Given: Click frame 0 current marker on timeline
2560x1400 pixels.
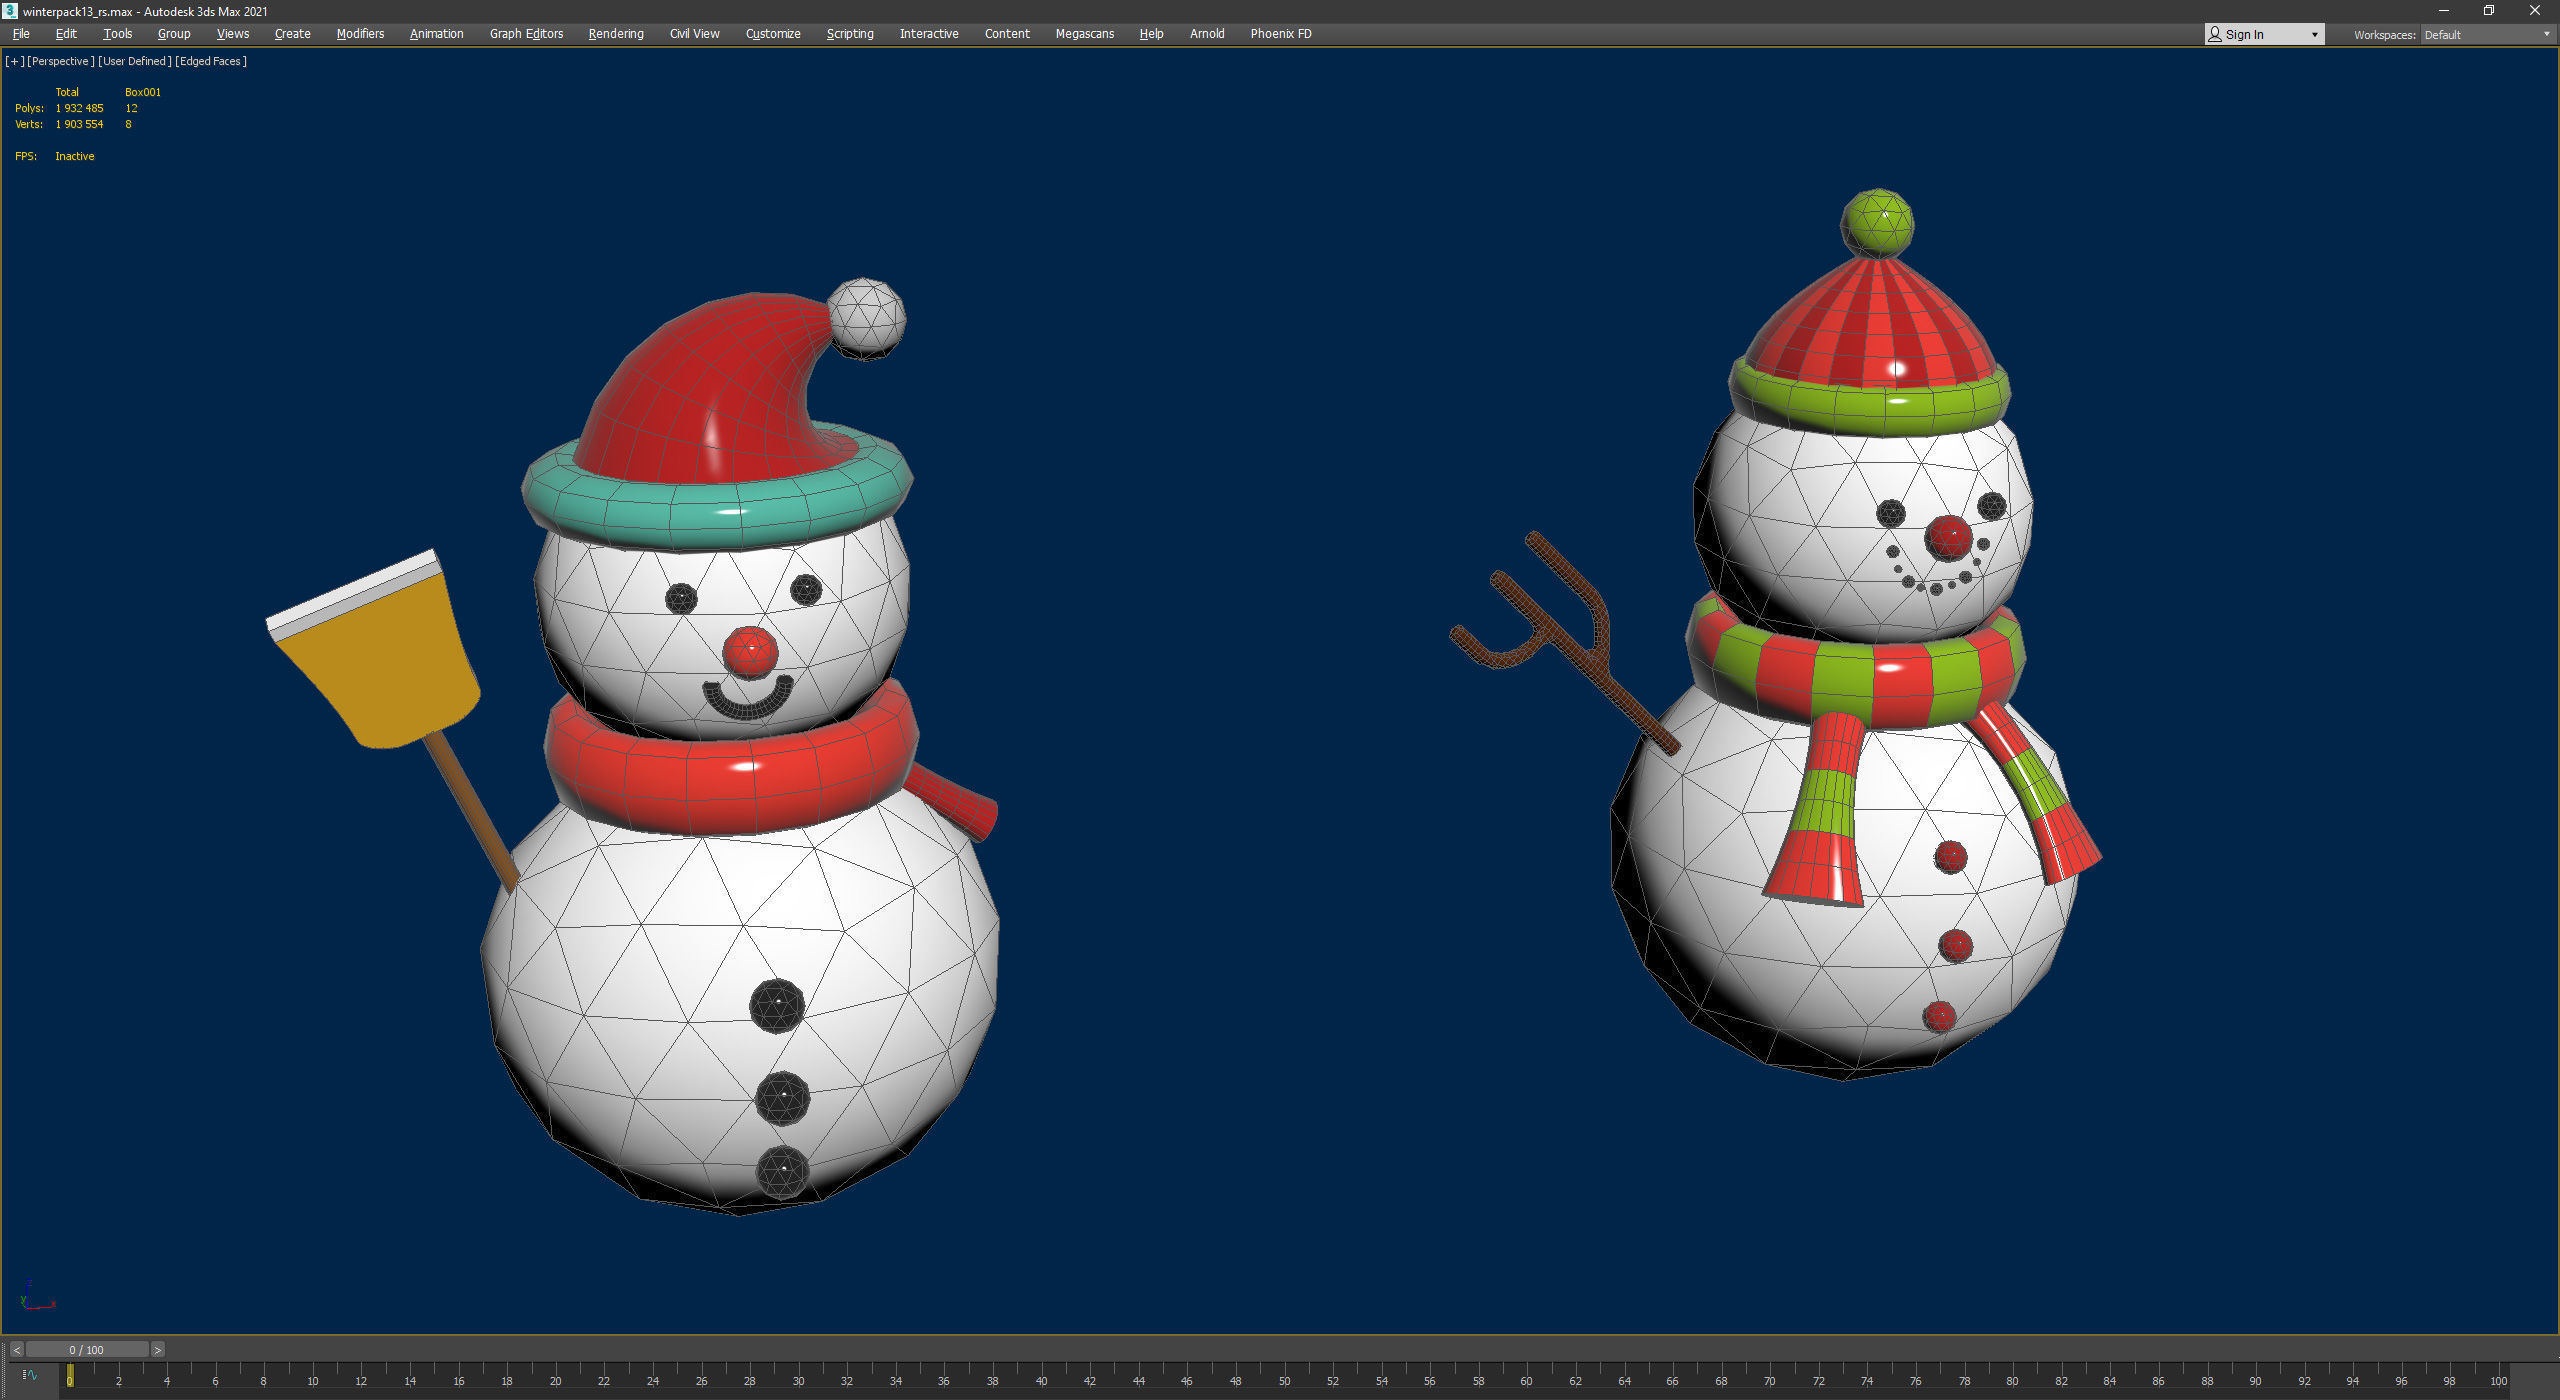Looking at the screenshot, I should pos(70,1376).
